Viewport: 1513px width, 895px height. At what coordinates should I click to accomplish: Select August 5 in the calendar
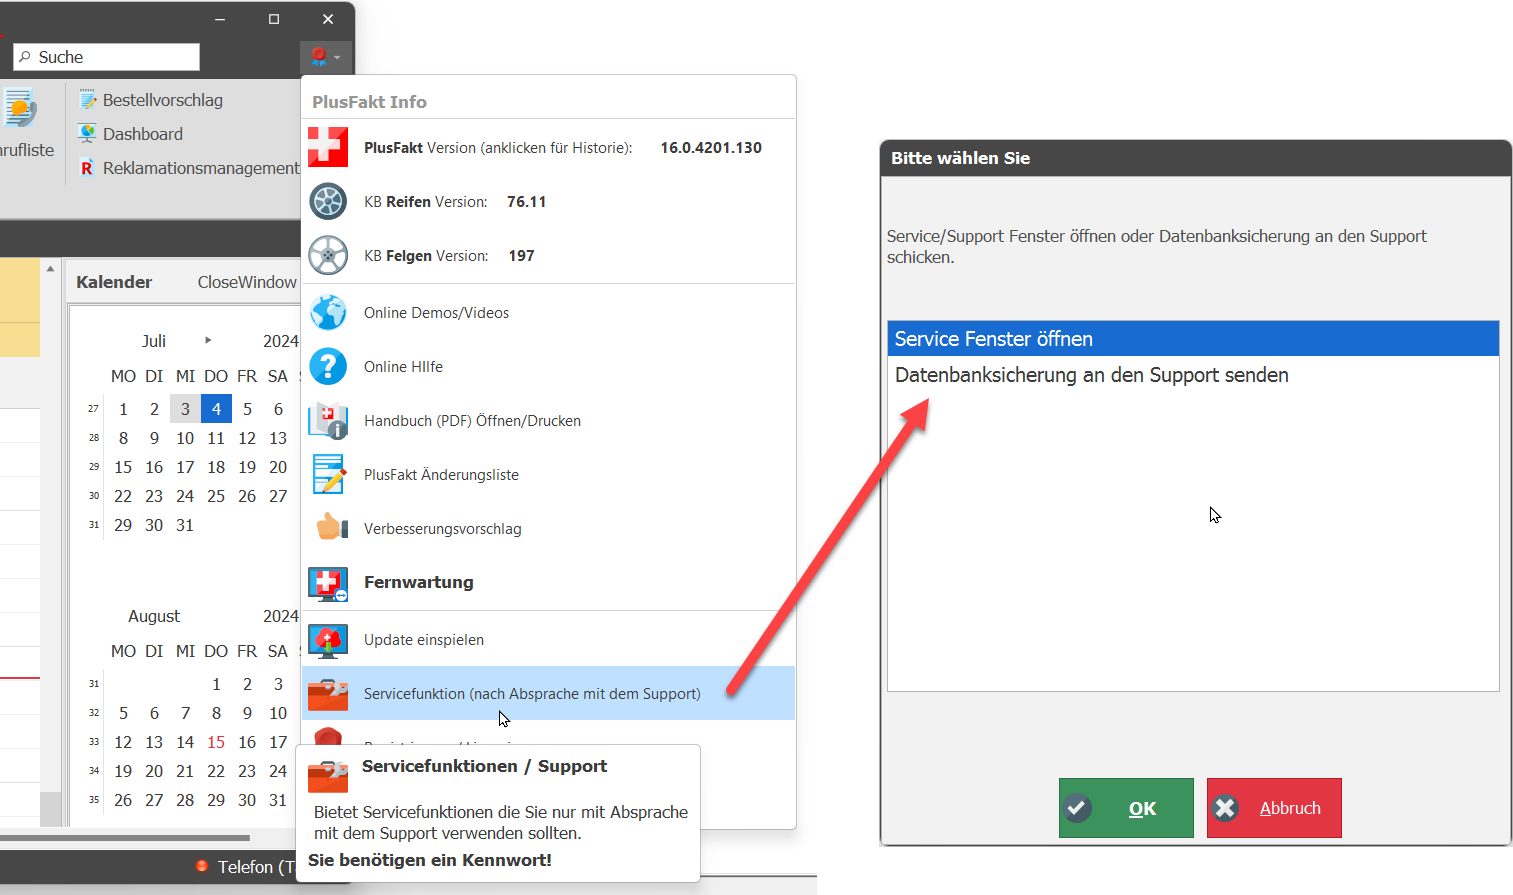(x=123, y=713)
